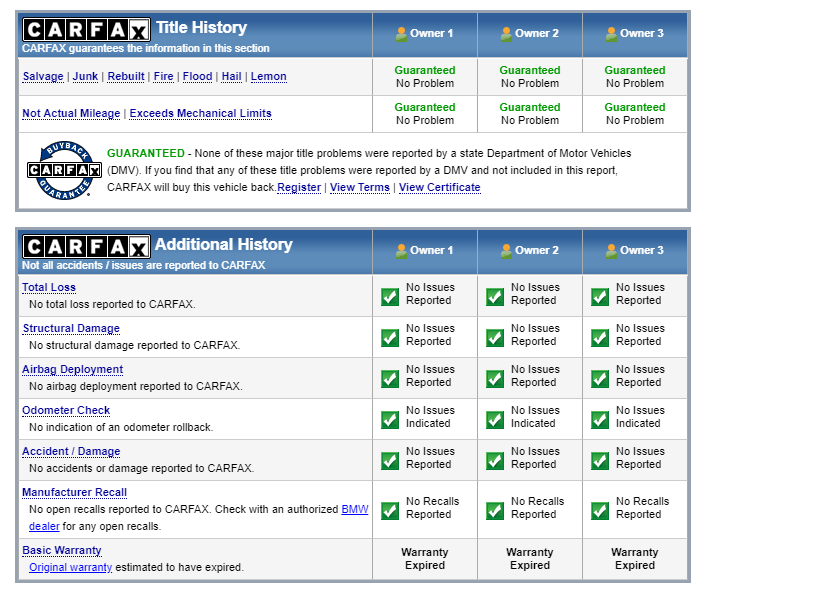
Task: Click 'Guaranteed No Problem' for Salvage row Owner 3
Action: click(635, 77)
